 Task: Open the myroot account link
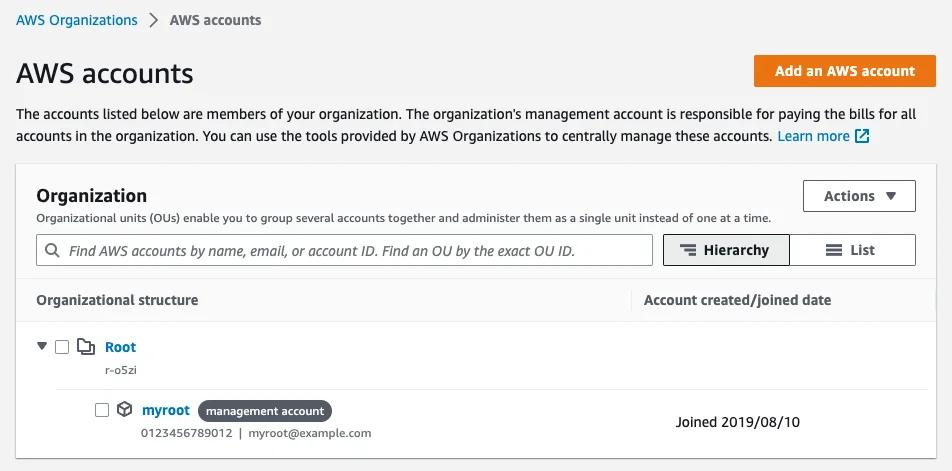[x=166, y=410]
